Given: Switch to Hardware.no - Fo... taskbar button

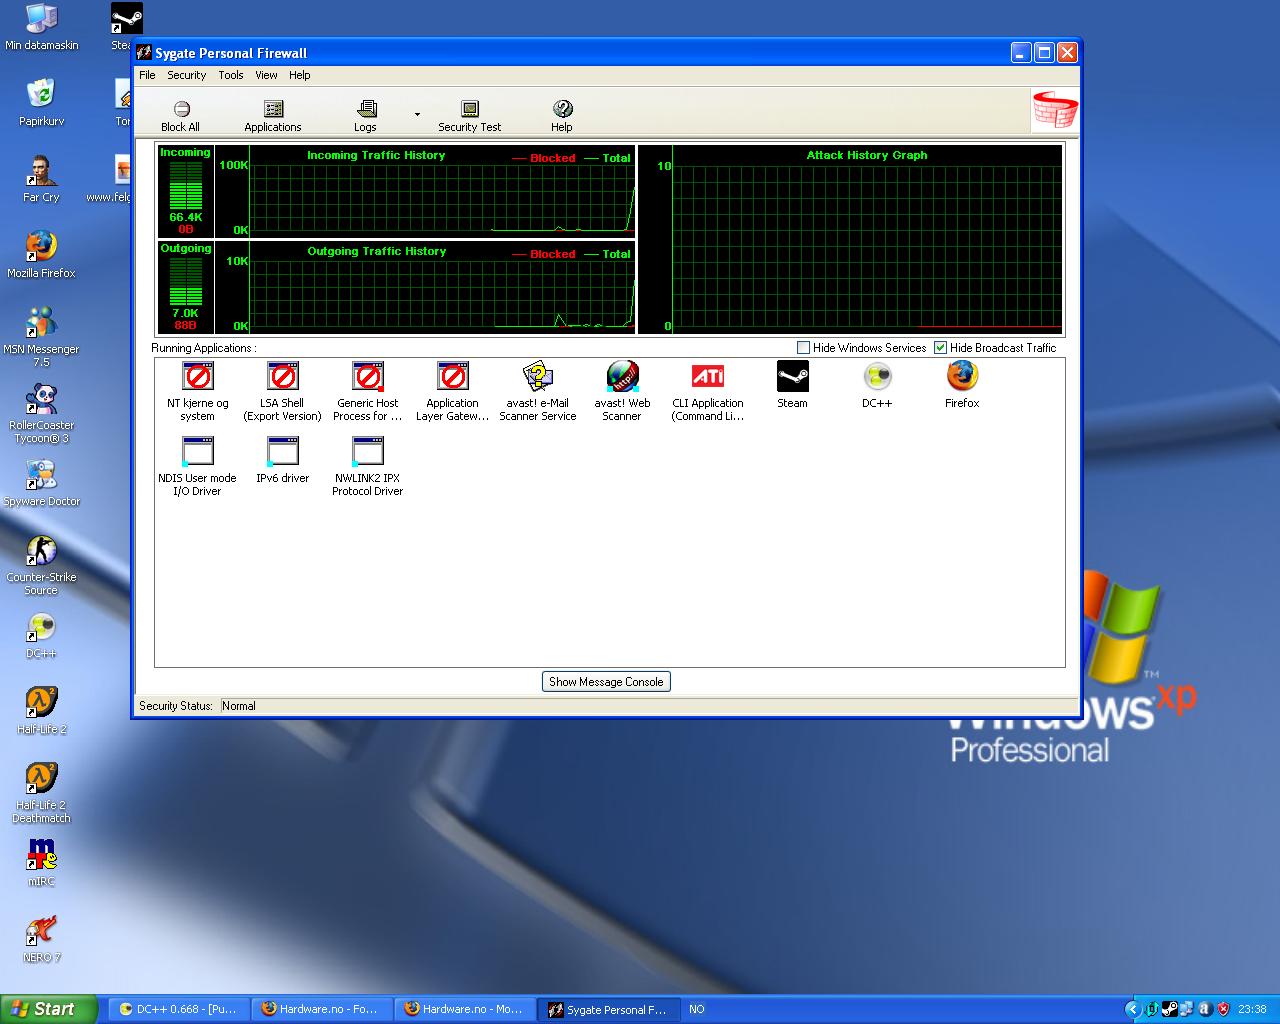Looking at the screenshot, I should 321,1009.
